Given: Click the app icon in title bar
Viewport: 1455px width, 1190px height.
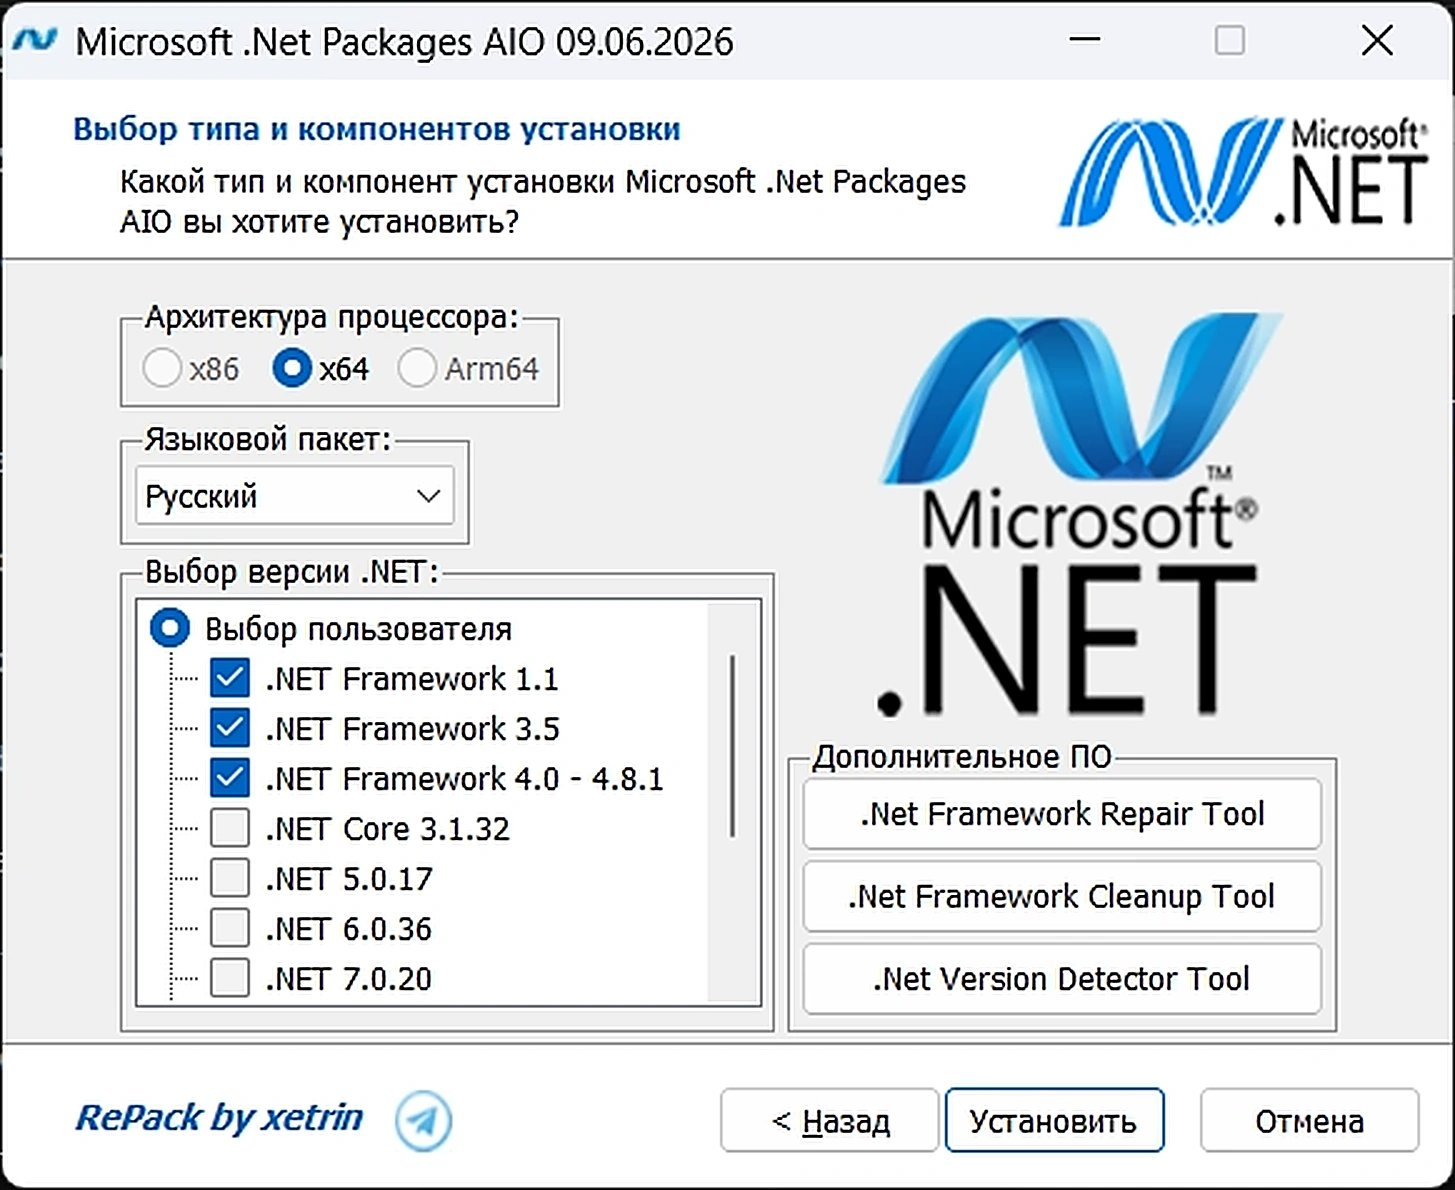Looking at the screenshot, I should tap(36, 41).
